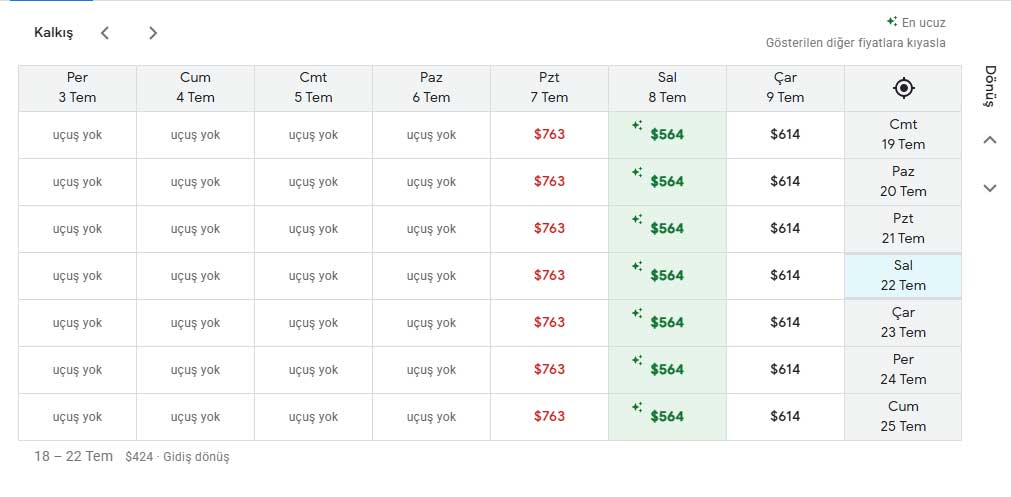Click the previous departure dates arrow
Image resolution: width=1011 pixels, height=497 pixels.
104,33
